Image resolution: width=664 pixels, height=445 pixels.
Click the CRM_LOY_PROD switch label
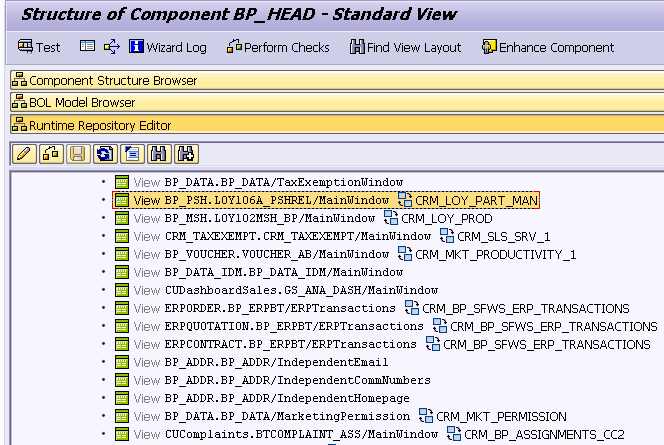(x=447, y=218)
